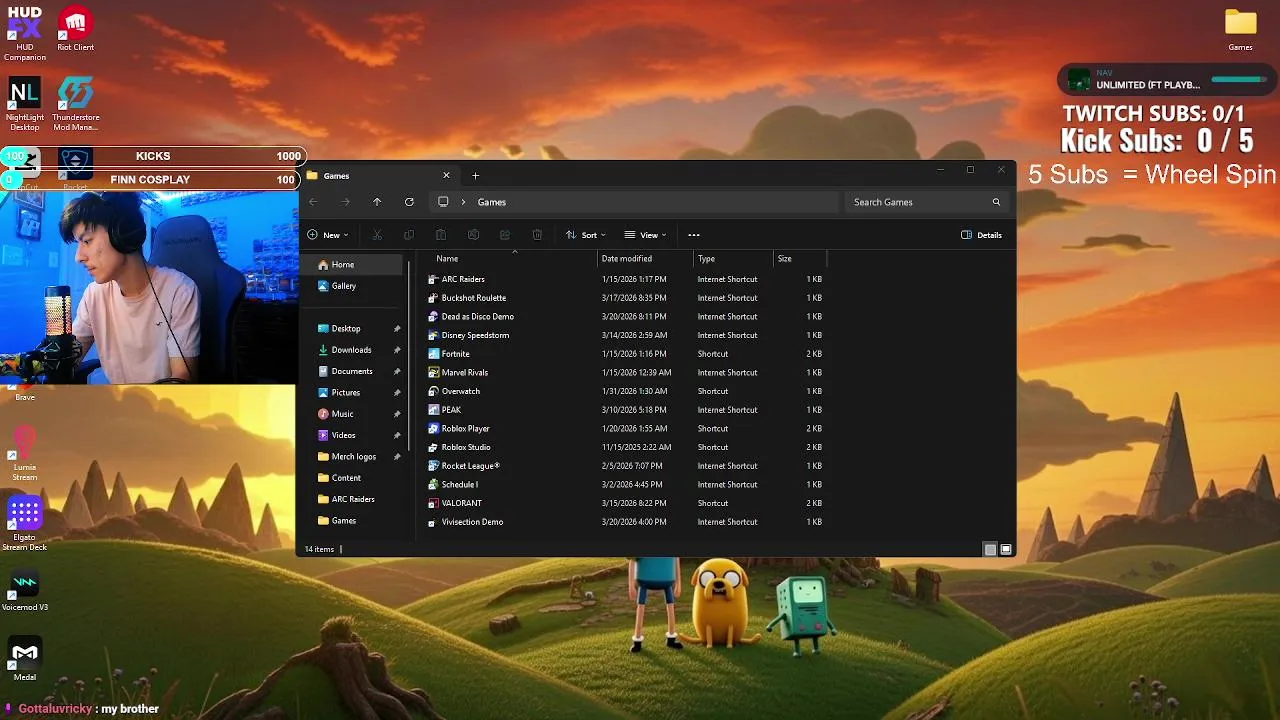Click the Share toolbar icon
The width and height of the screenshot is (1280, 720).
pos(505,235)
